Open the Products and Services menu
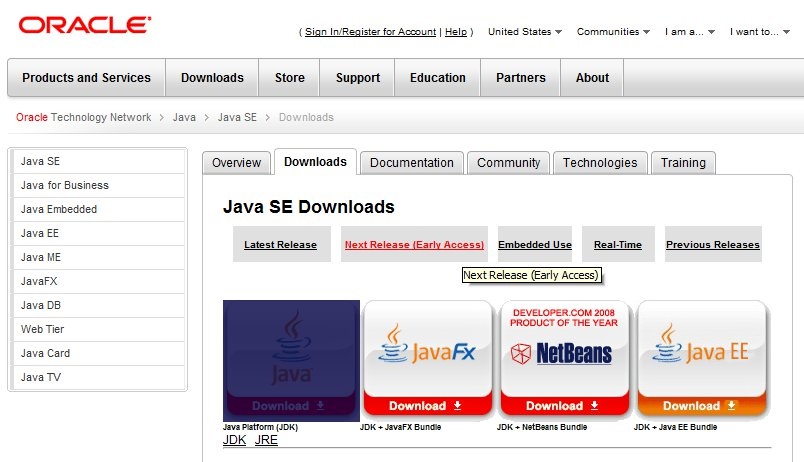 [86, 78]
